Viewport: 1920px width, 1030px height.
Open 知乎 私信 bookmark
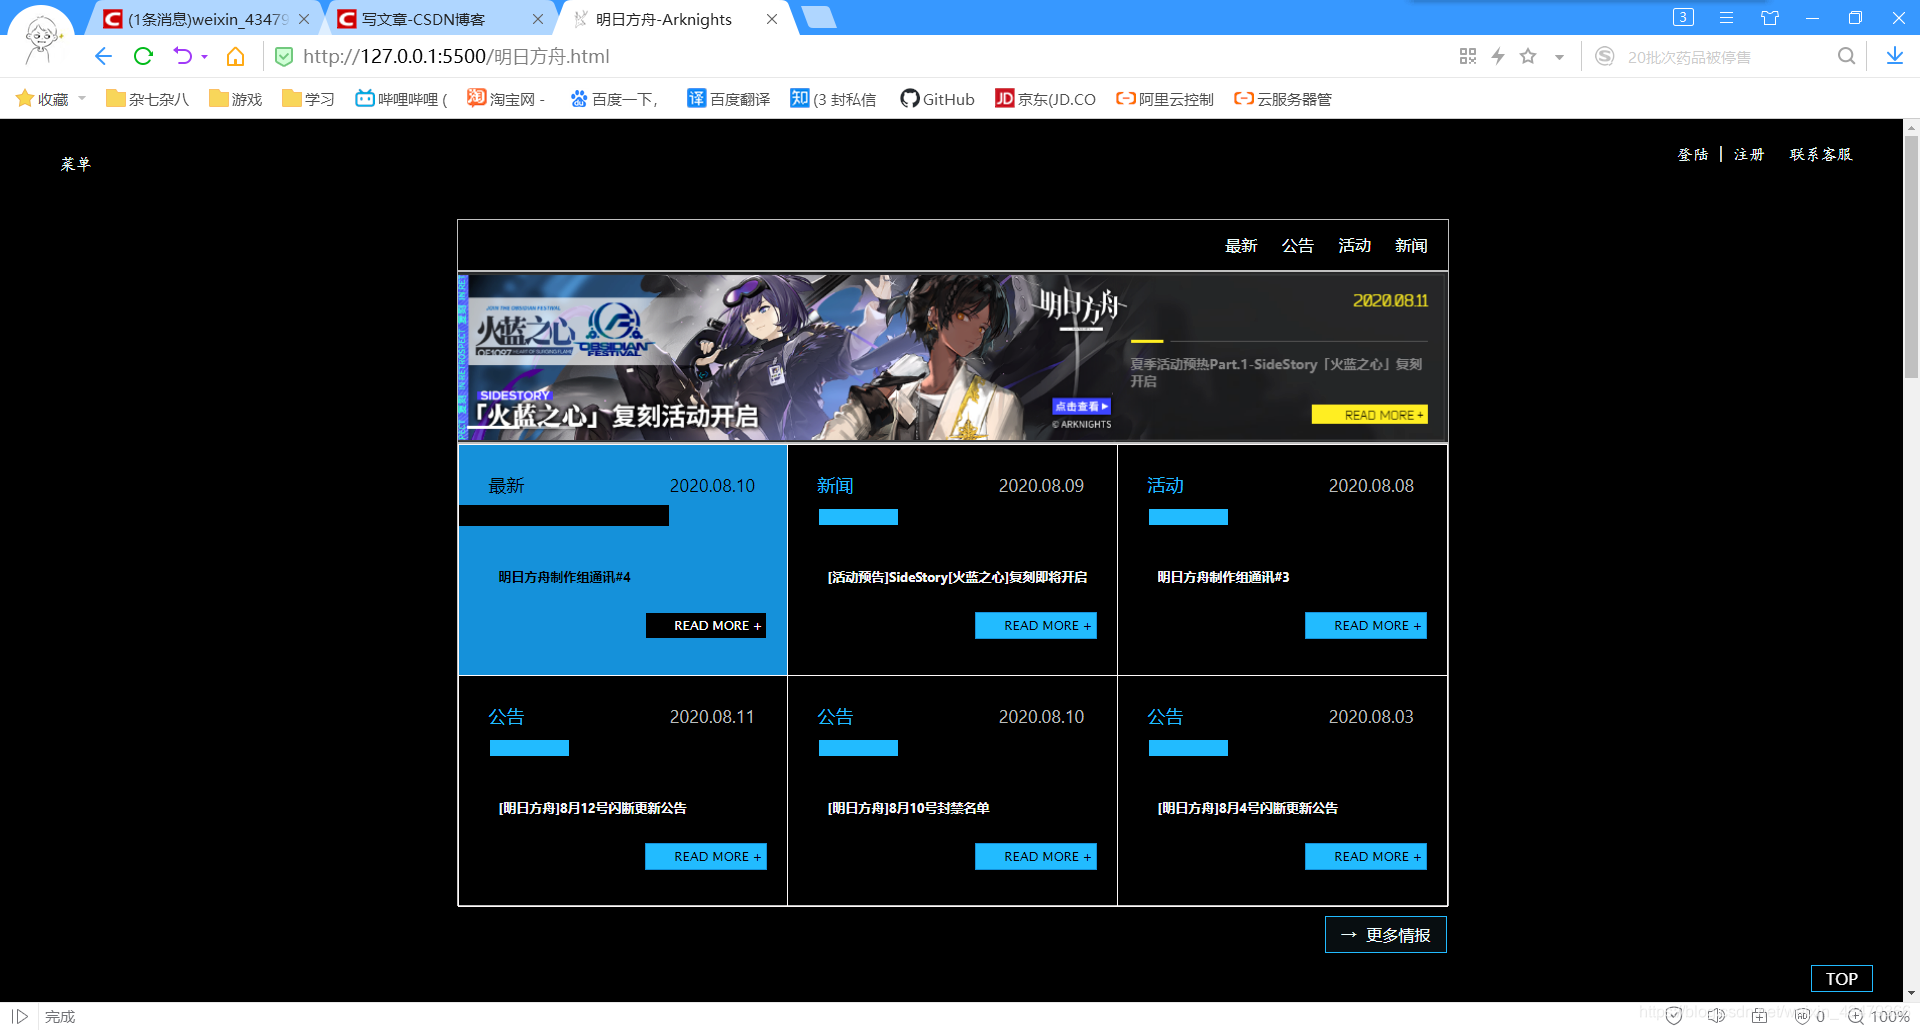tap(833, 99)
